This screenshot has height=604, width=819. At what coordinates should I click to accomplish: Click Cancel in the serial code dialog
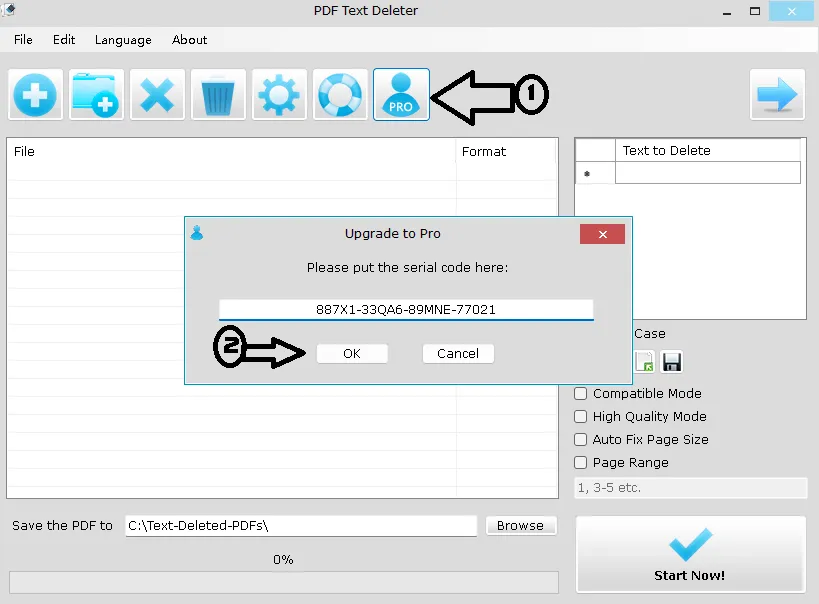coord(458,354)
